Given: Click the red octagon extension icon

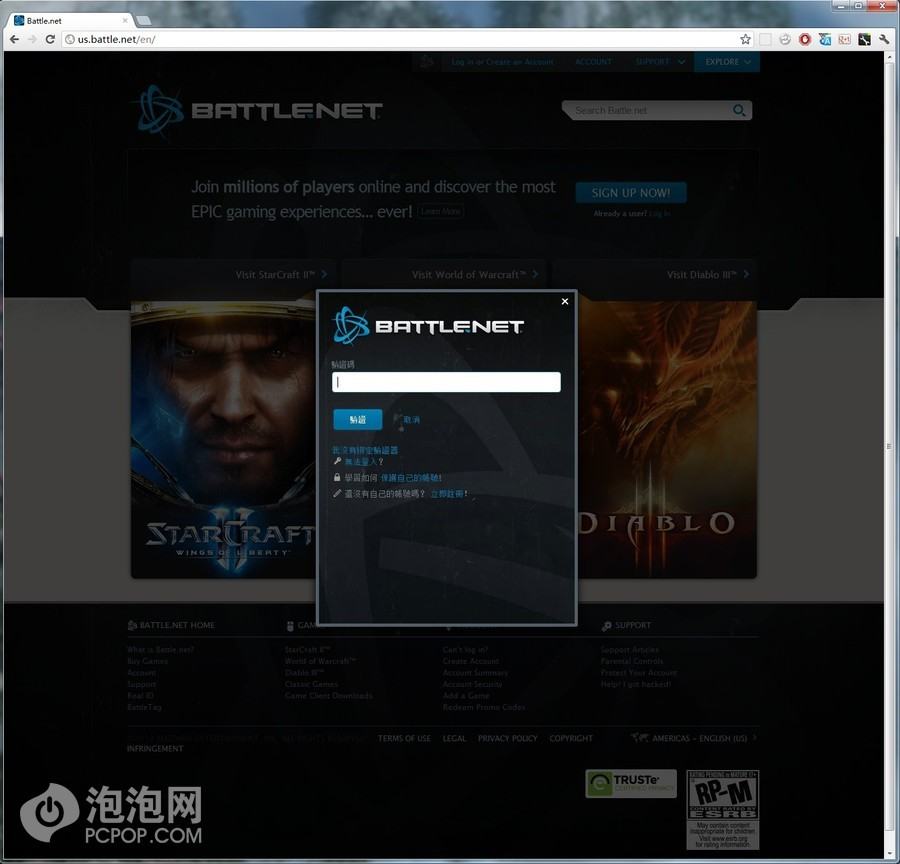Looking at the screenshot, I should click(805, 39).
